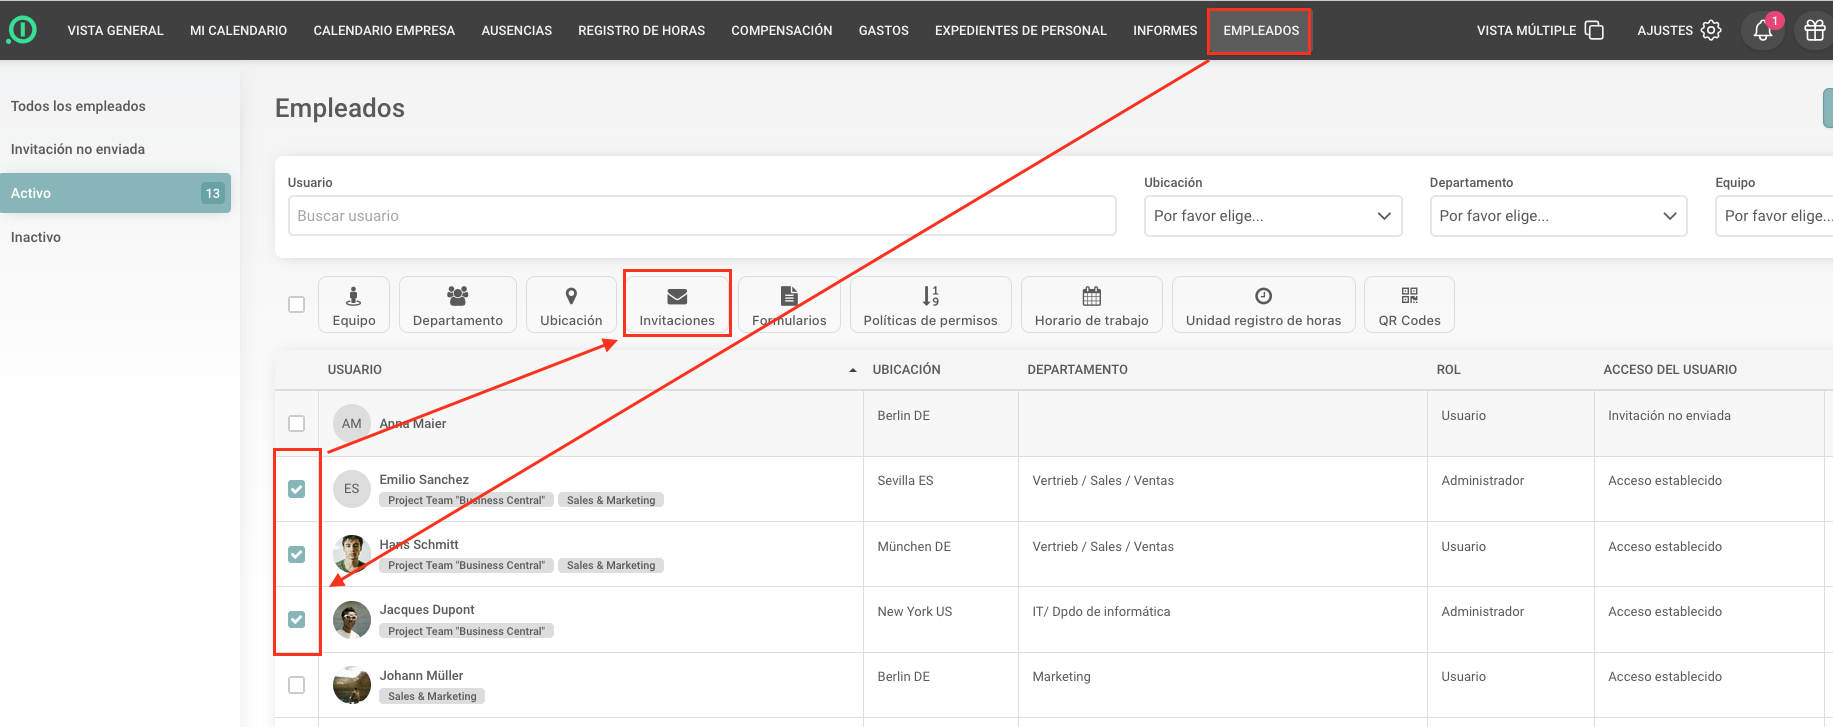Click the Ubicación pin icon

571,296
